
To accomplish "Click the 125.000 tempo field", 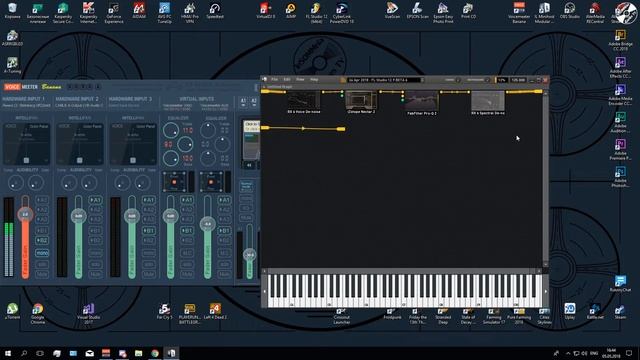I will [x=518, y=80].
